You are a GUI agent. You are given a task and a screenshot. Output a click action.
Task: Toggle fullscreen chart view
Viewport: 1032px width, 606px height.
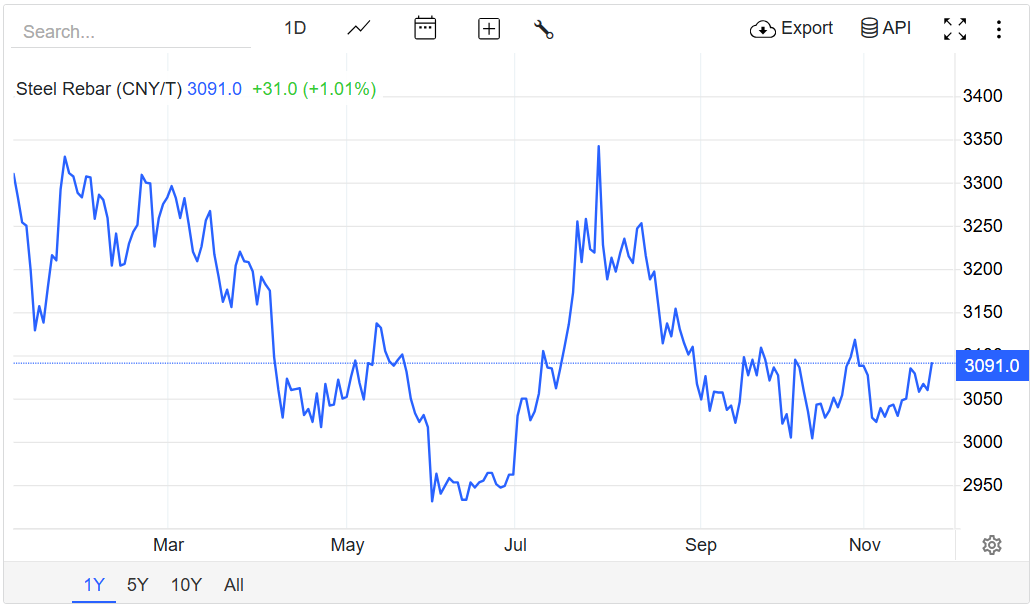tap(955, 29)
